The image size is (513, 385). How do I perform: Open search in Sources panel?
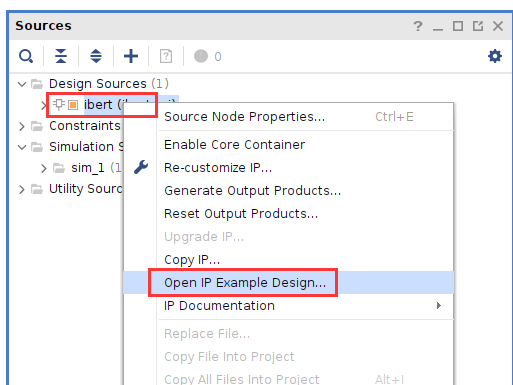point(26,56)
